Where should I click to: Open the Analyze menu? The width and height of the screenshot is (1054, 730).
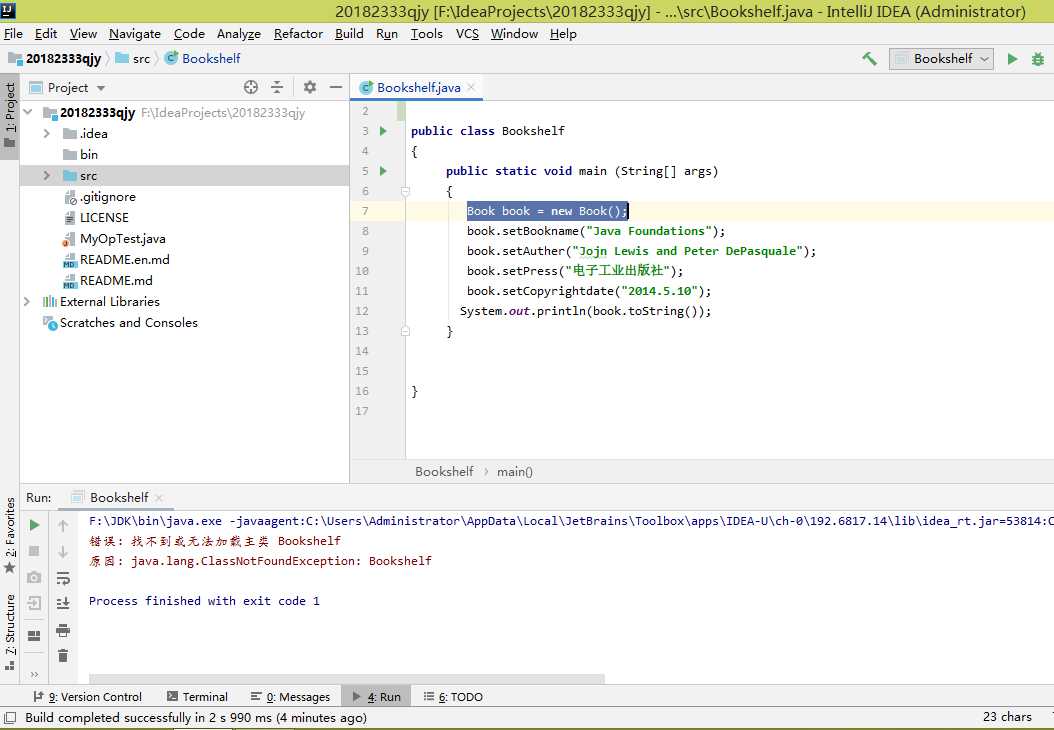[239, 34]
